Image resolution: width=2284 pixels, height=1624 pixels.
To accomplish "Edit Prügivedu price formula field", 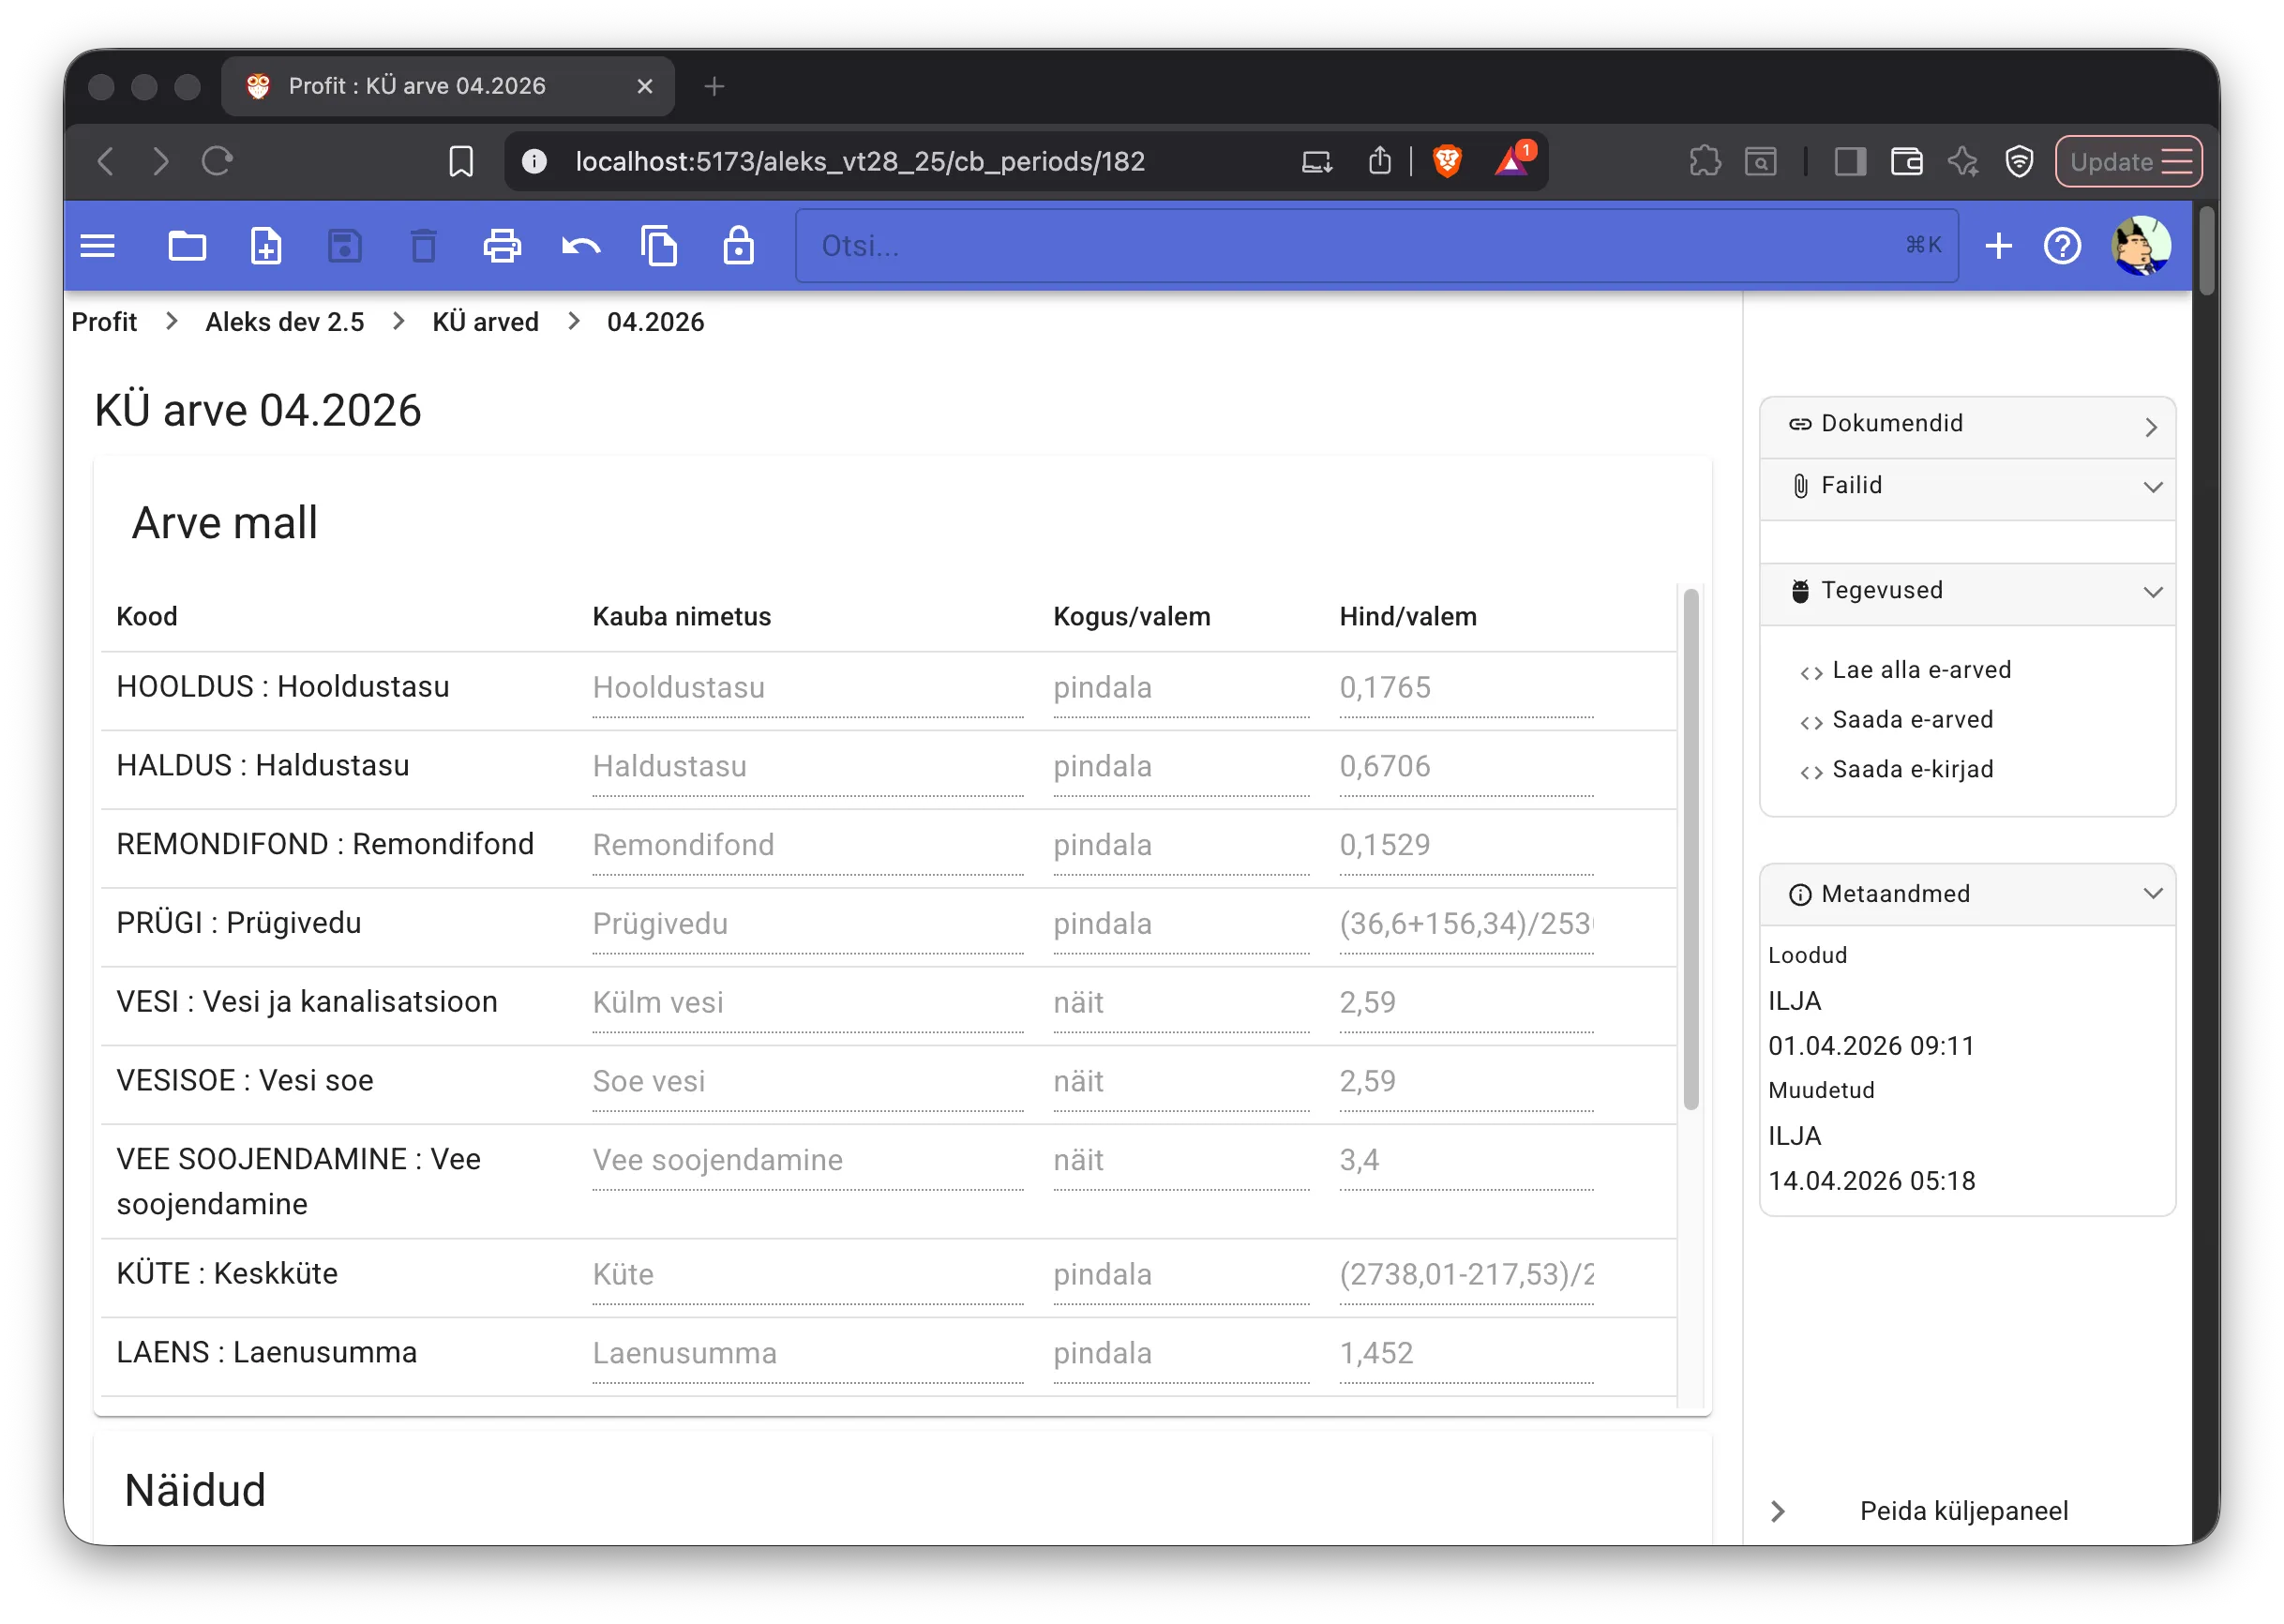I will coord(1466,925).
